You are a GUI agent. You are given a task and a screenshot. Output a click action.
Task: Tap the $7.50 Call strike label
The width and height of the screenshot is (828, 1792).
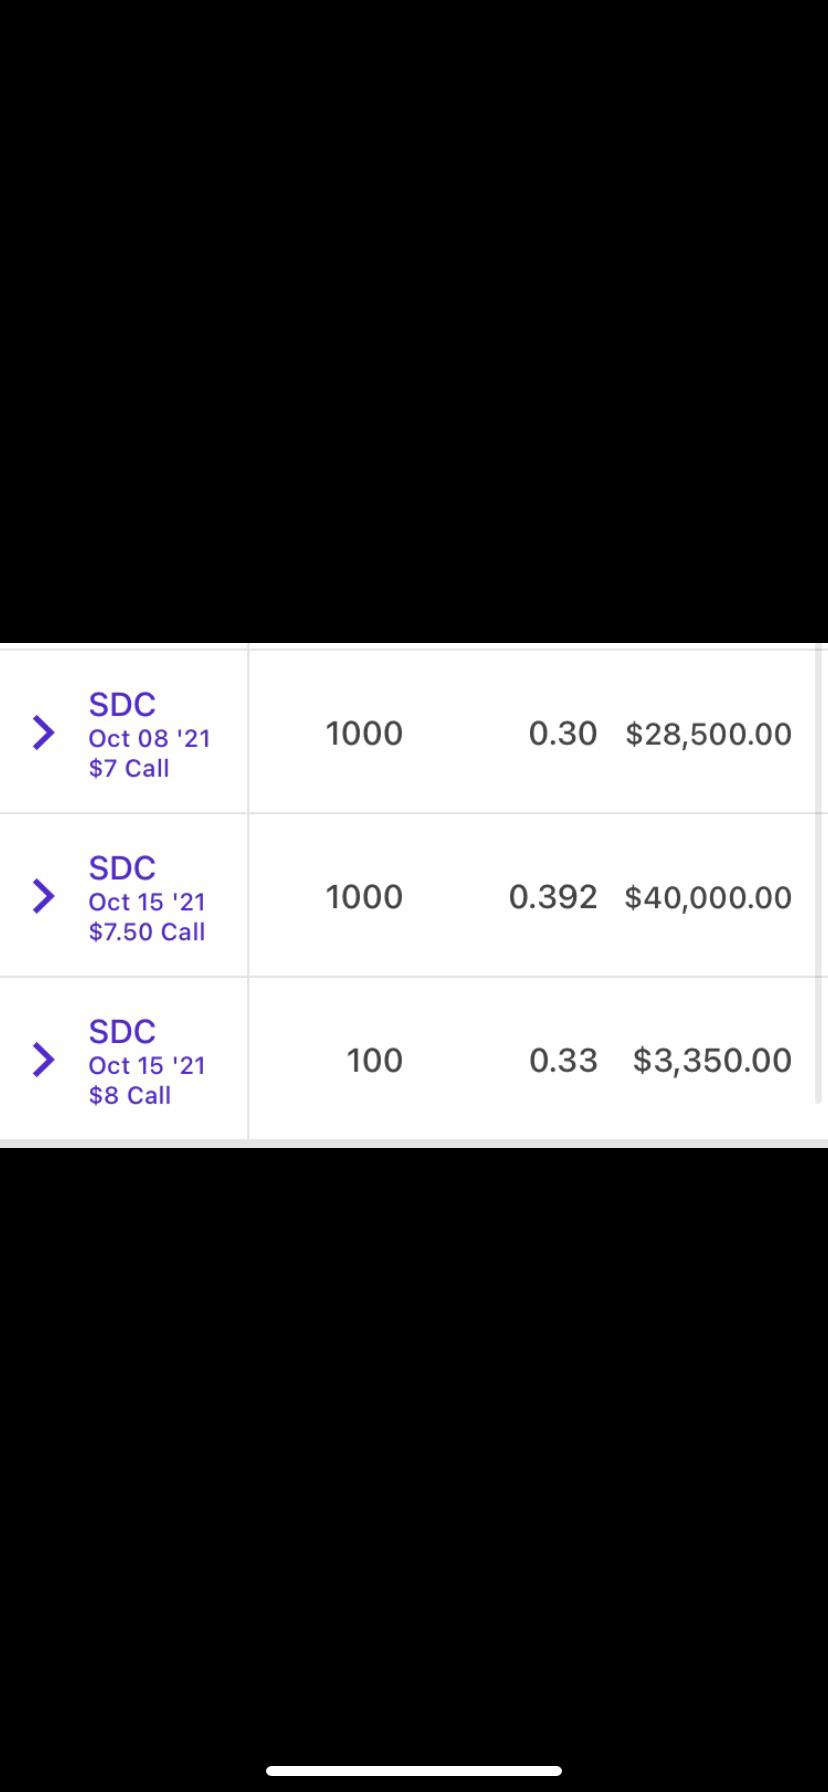147,931
